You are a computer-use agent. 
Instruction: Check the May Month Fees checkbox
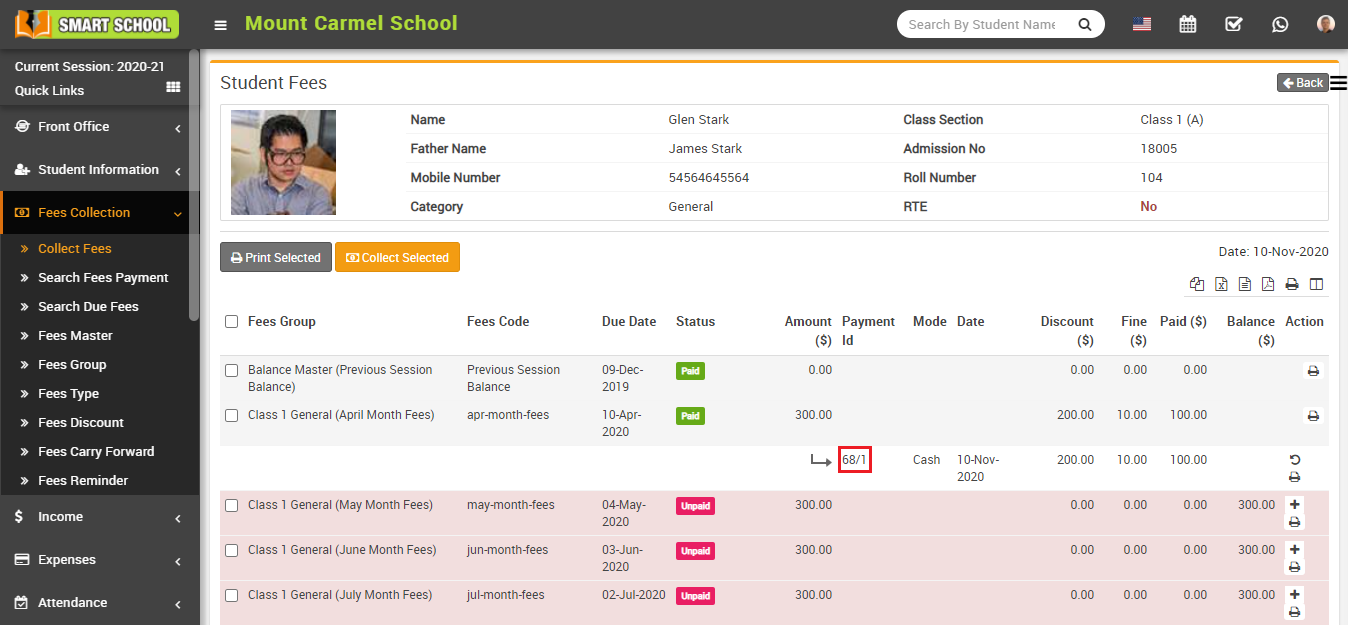point(231,505)
